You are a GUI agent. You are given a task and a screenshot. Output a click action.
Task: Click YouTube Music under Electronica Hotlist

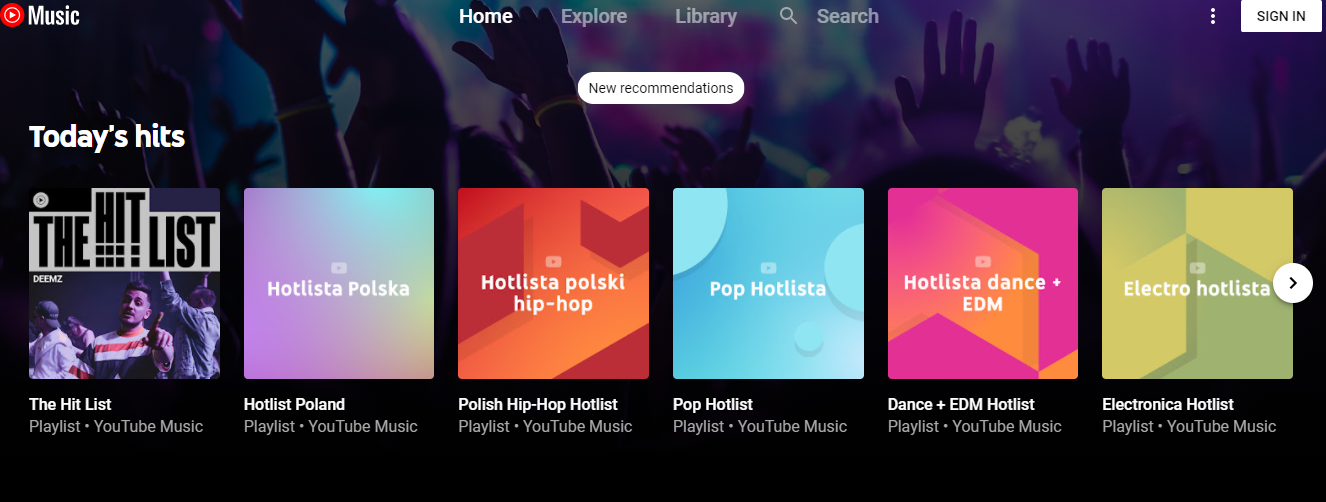coord(1222,426)
